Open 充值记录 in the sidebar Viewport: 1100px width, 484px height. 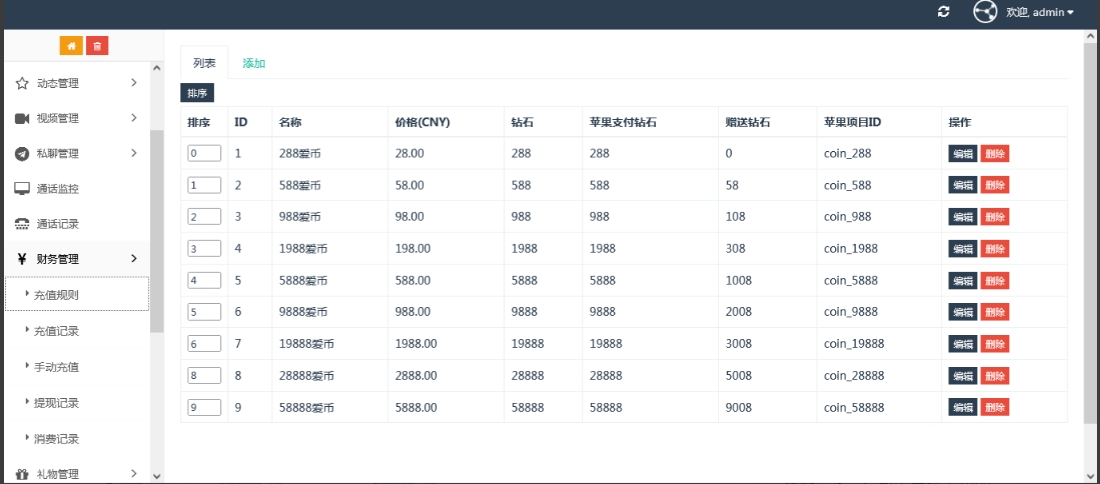click(x=56, y=331)
